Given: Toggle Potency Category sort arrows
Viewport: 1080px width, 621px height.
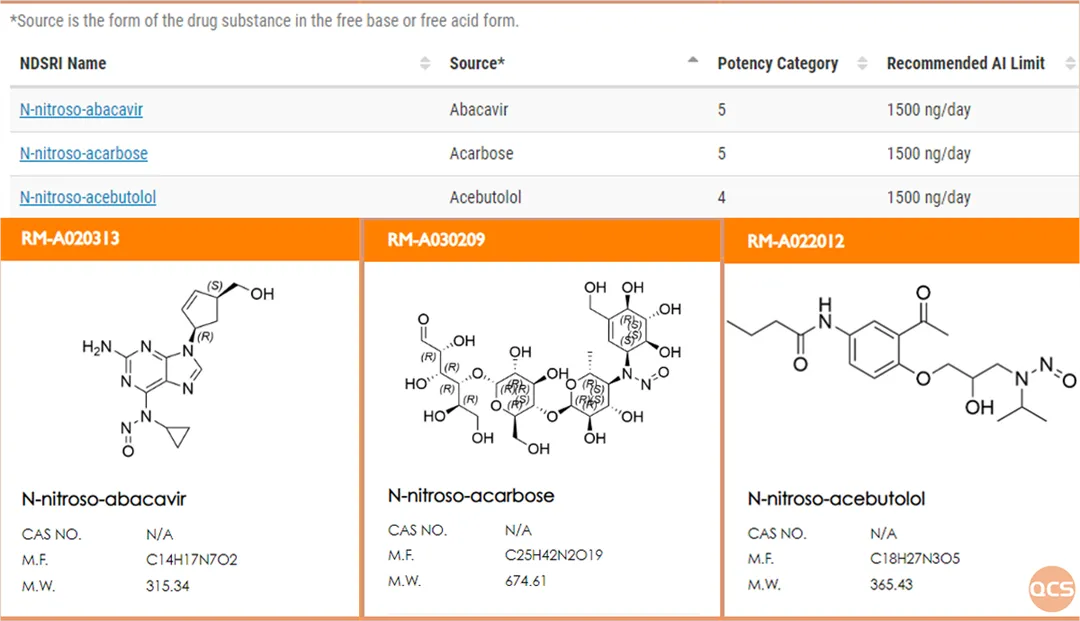Looking at the screenshot, I should (862, 63).
